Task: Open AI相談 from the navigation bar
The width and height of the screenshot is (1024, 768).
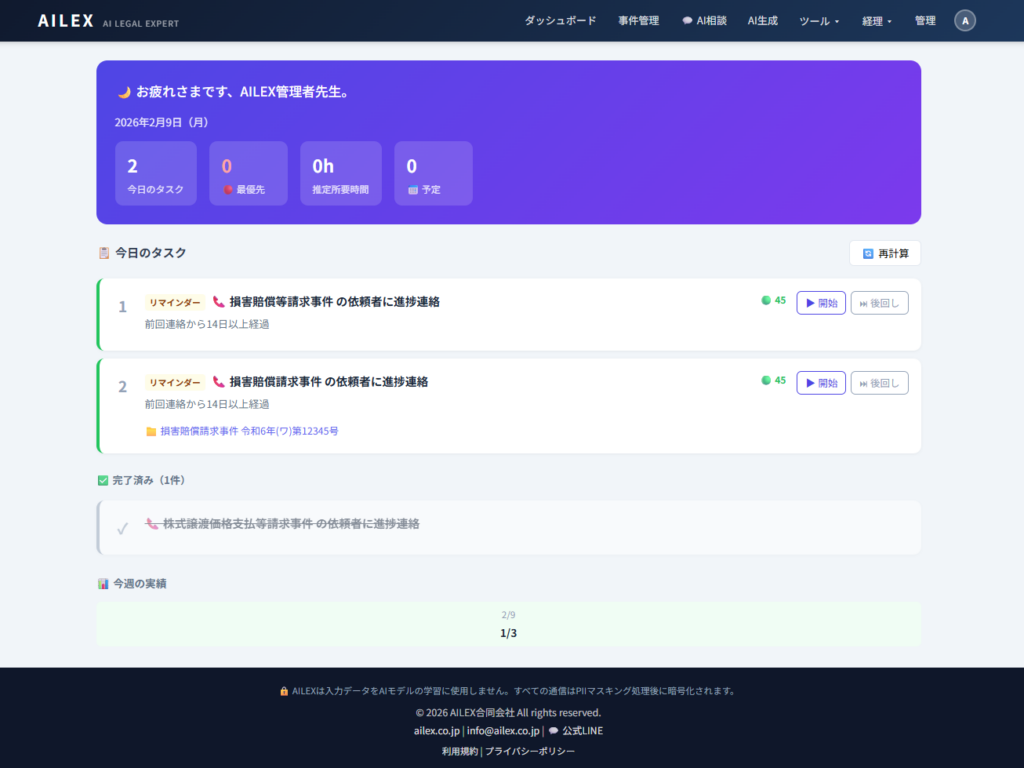Action: pyautogui.click(x=704, y=21)
